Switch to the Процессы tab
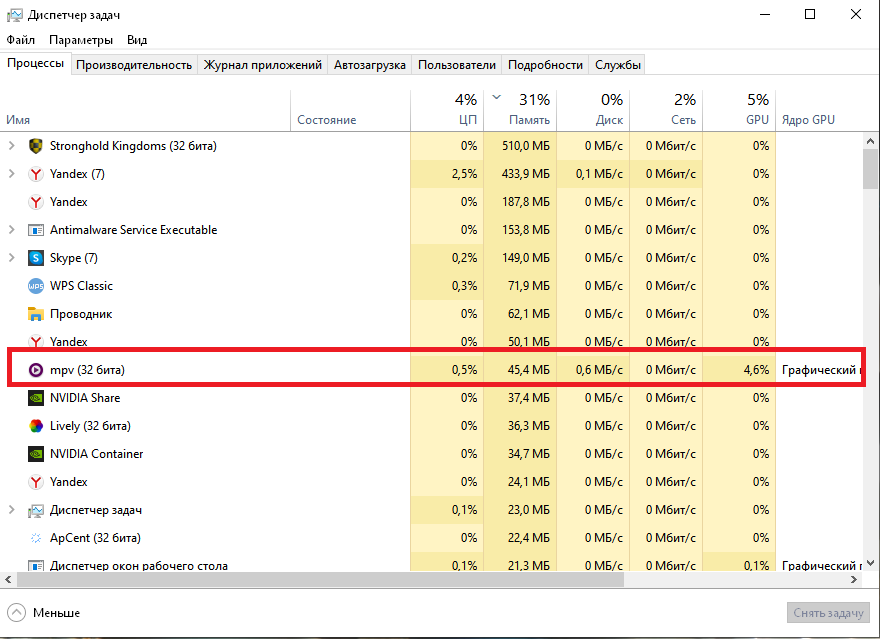This screenshot has height=639, width=880. [x=35, y=63]
